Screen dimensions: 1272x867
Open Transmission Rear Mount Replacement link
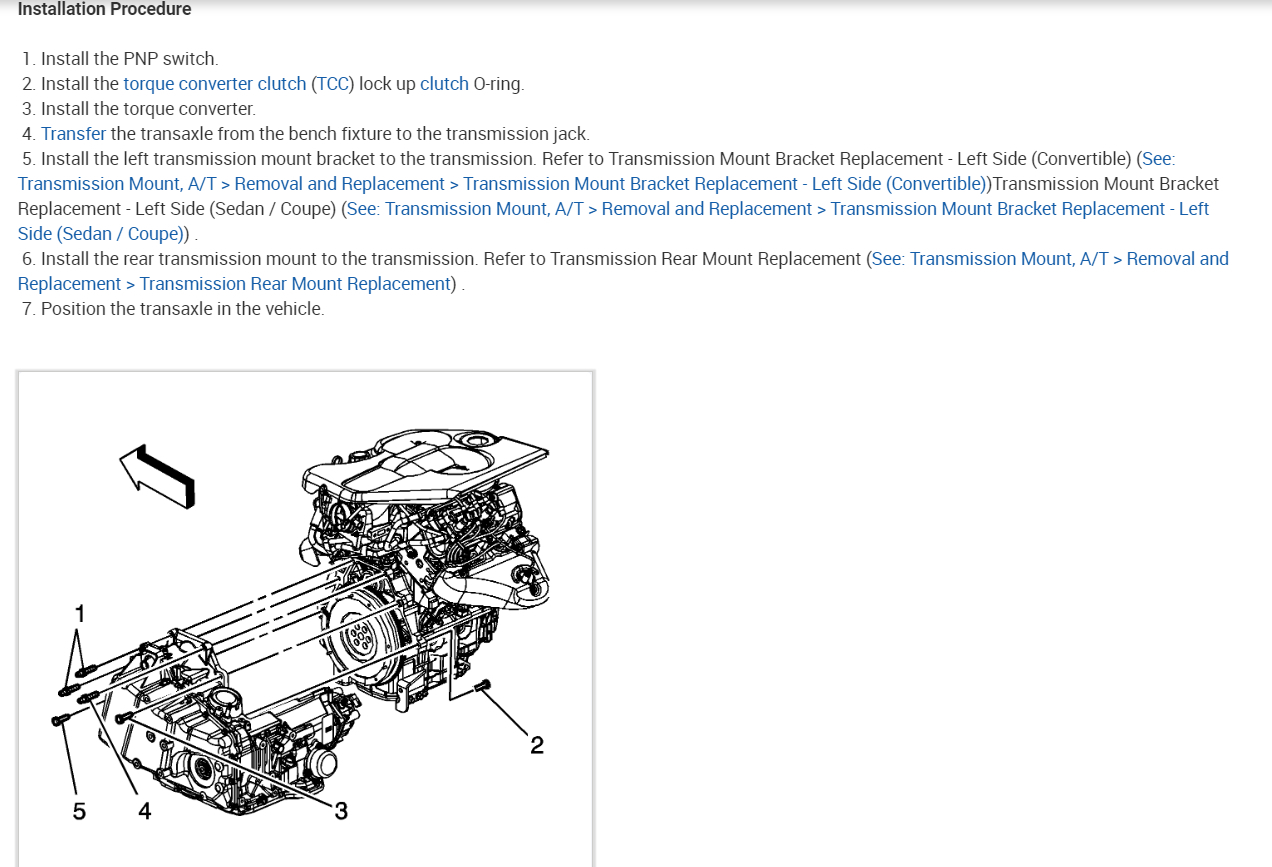coord(623,271)
